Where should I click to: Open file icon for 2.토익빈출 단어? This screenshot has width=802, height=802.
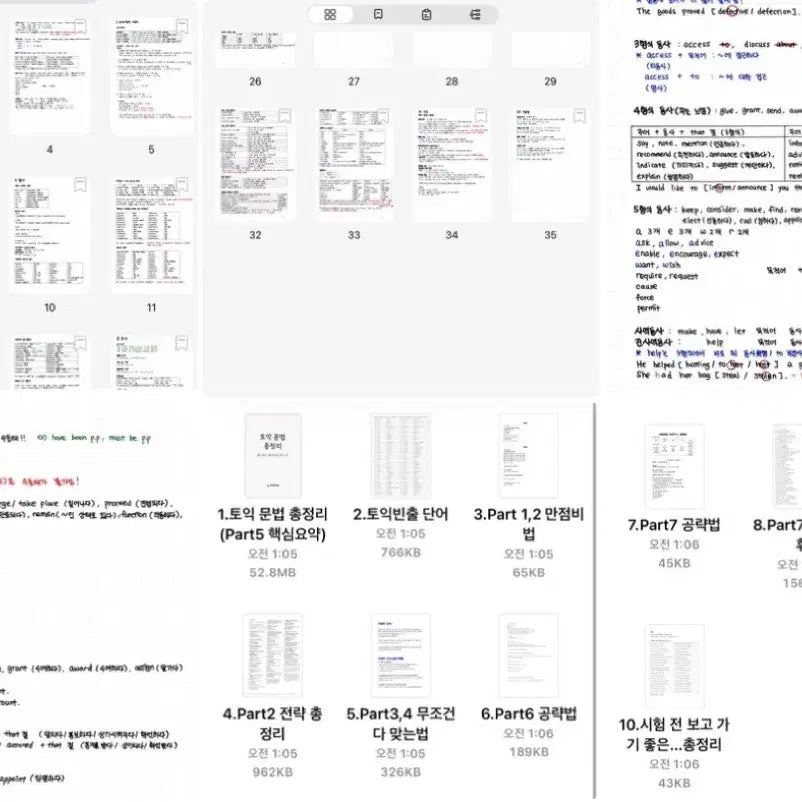point(400,456)
